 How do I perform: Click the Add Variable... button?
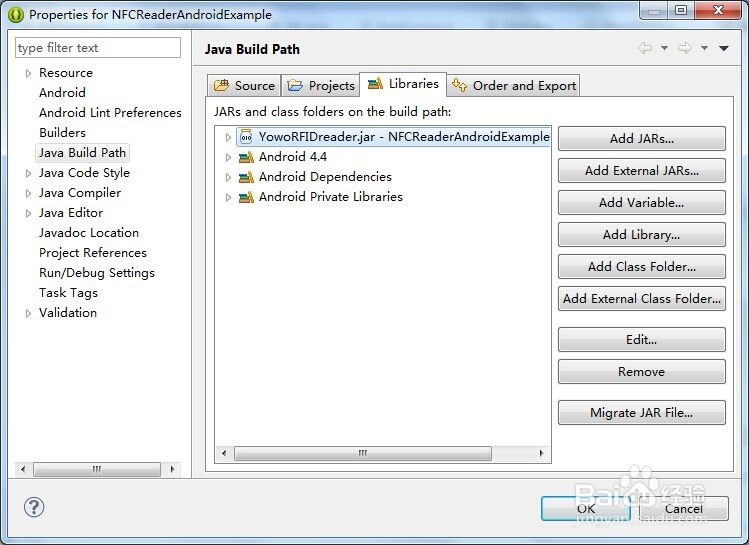pyautogui.click(x=642, y=203)
